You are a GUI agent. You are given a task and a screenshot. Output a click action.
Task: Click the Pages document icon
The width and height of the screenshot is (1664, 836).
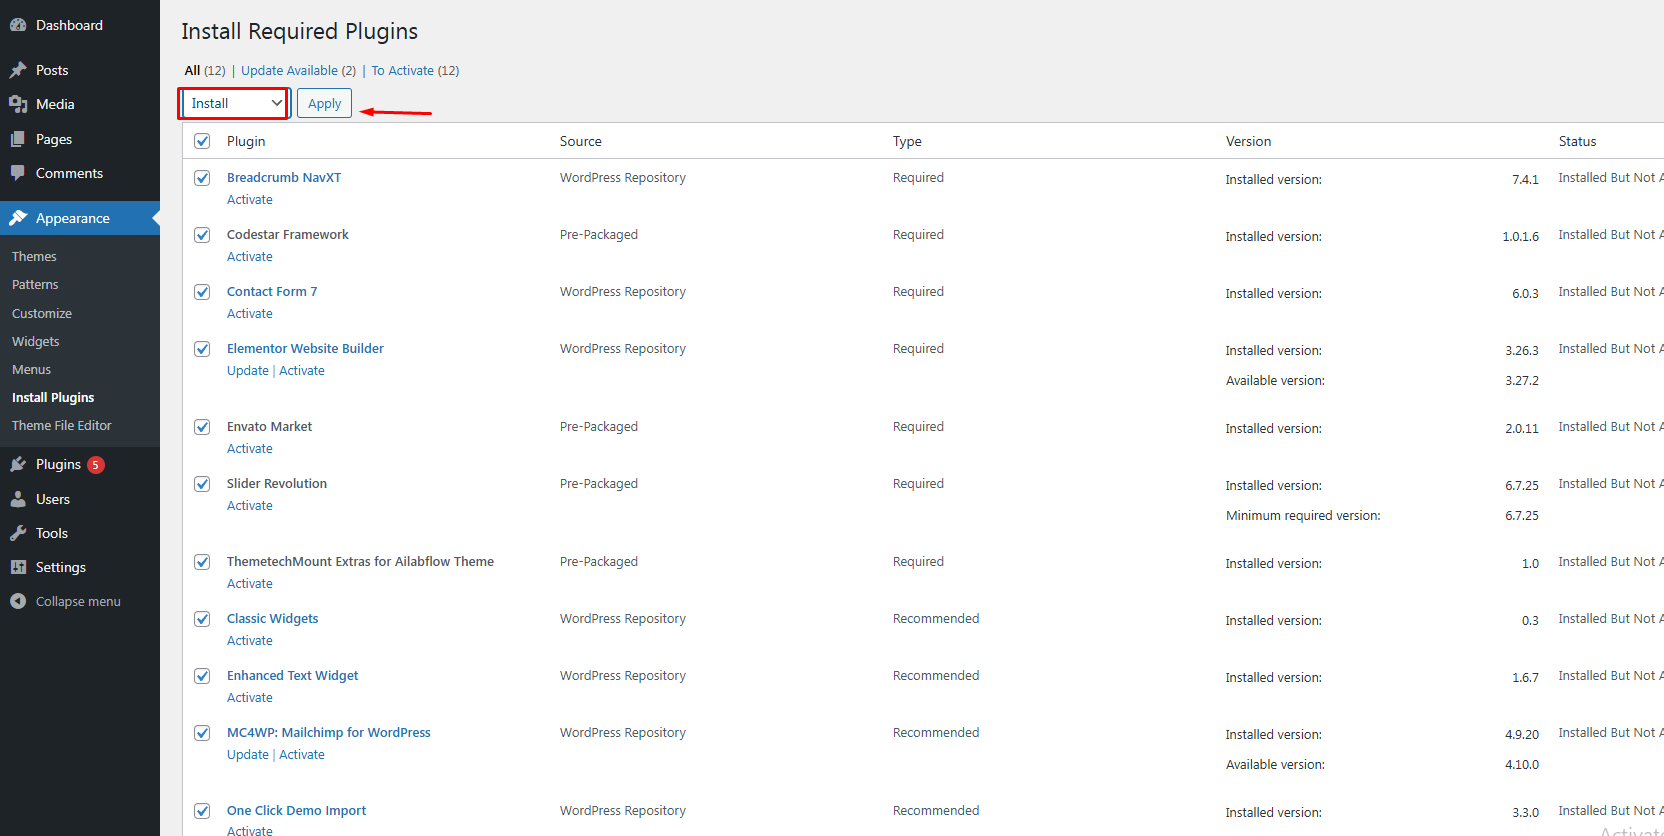tap(18, 139)
